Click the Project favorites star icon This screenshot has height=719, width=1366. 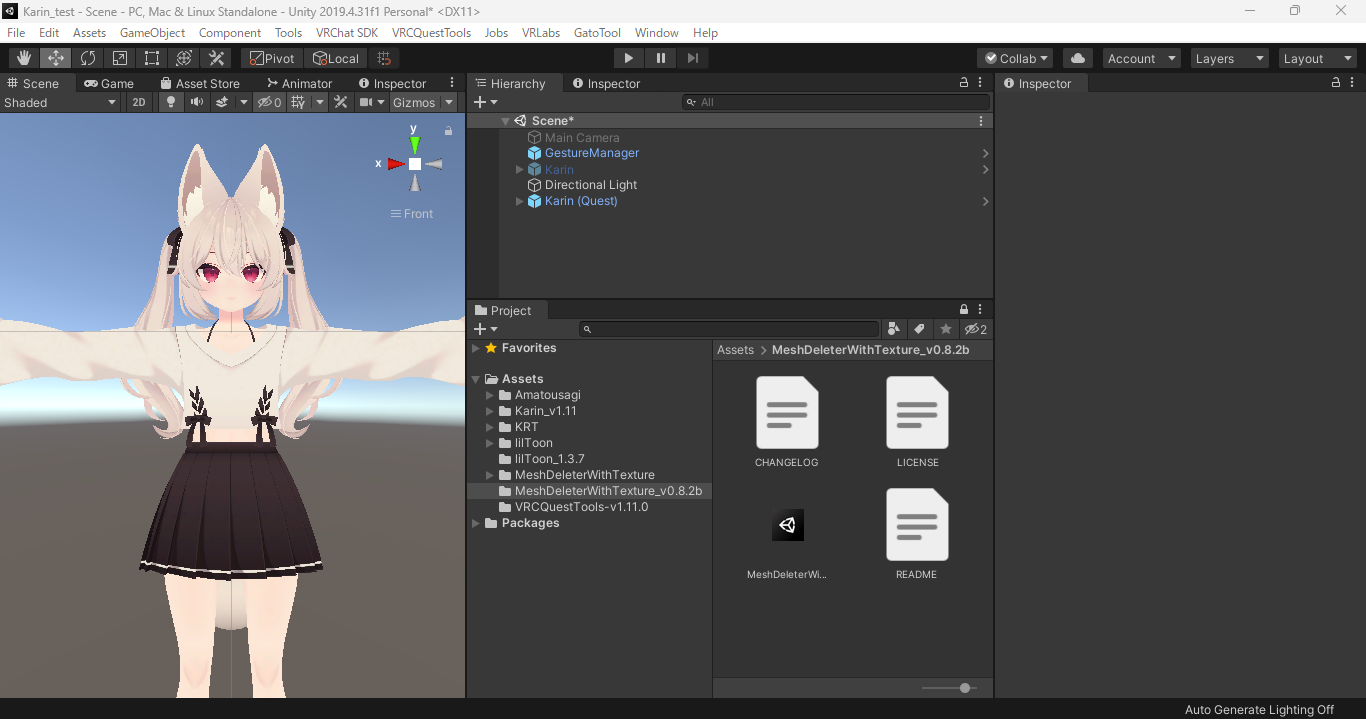pyautogui.click(x=945, y=329)
